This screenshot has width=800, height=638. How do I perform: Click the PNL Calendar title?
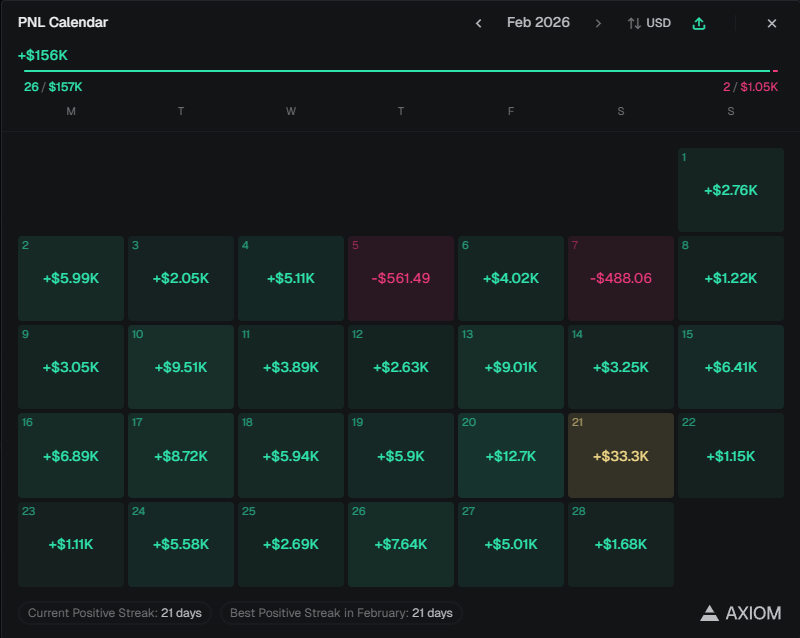coord(63,22)
